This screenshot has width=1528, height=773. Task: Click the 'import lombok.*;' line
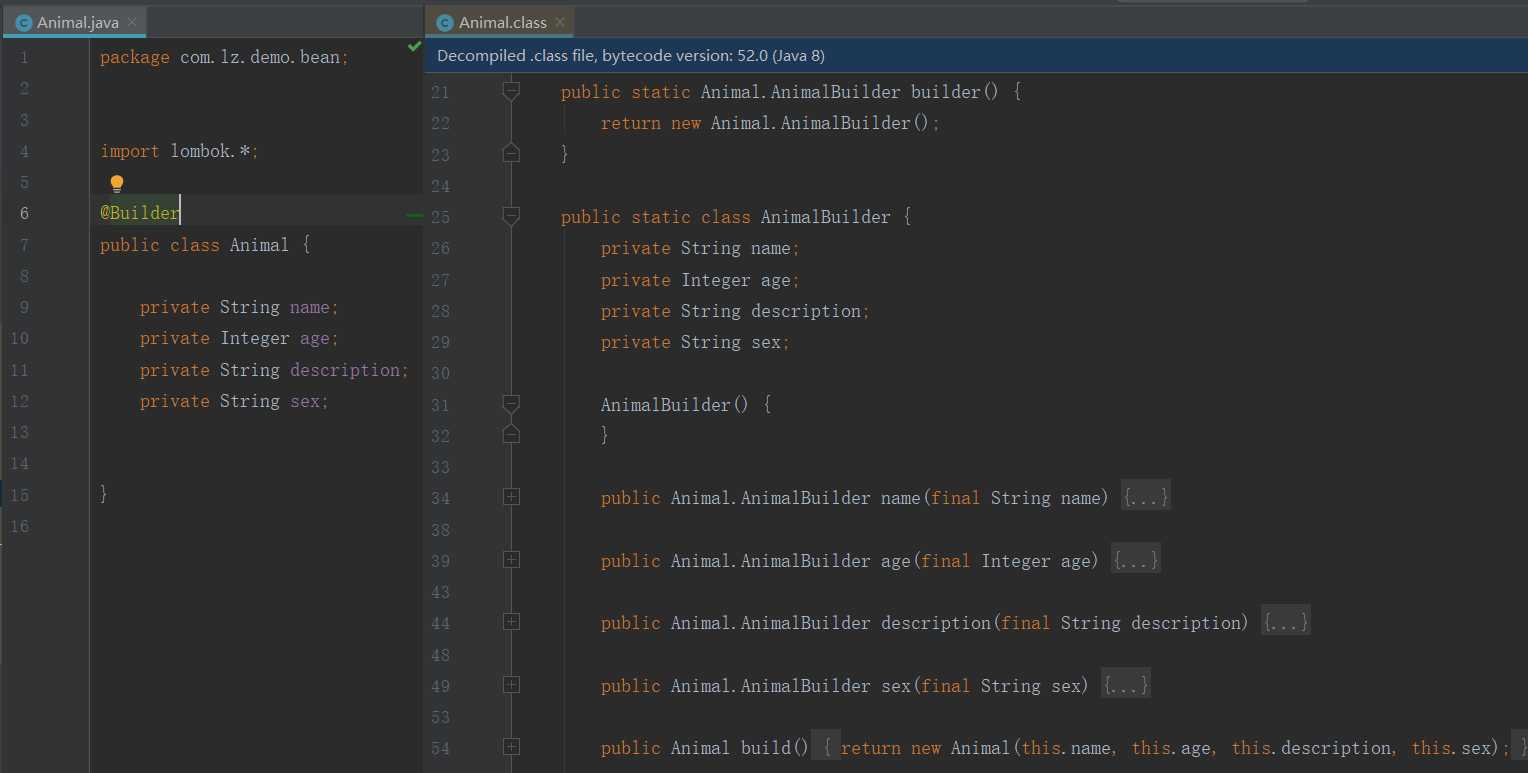(179, 151)
